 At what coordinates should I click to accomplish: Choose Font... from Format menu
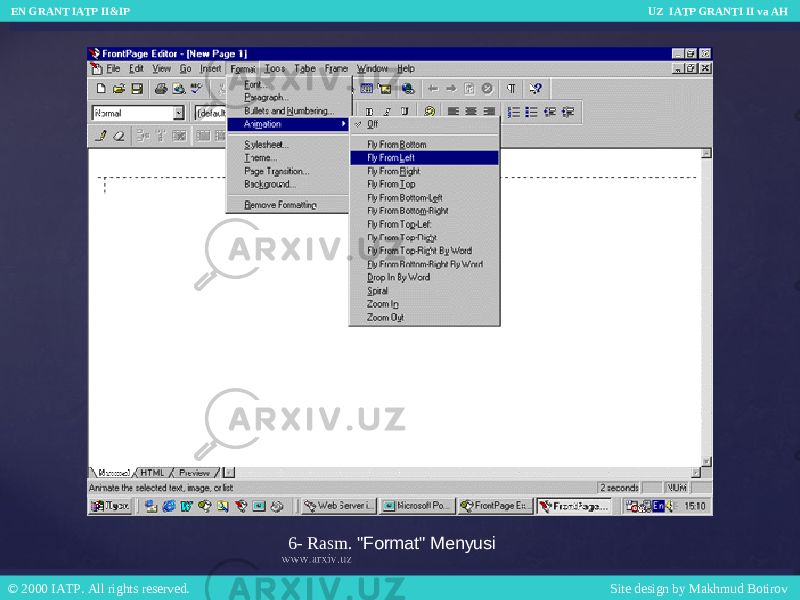tap(289, 85)
